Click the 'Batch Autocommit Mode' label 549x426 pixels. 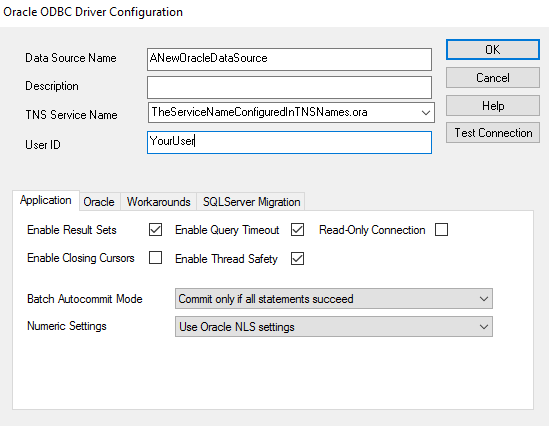[85, 299]
